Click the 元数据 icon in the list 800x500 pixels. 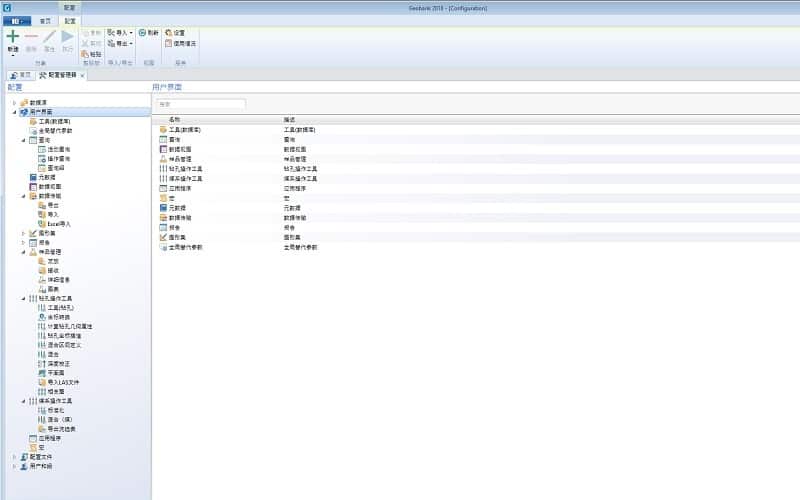click(x=162, y=207)
